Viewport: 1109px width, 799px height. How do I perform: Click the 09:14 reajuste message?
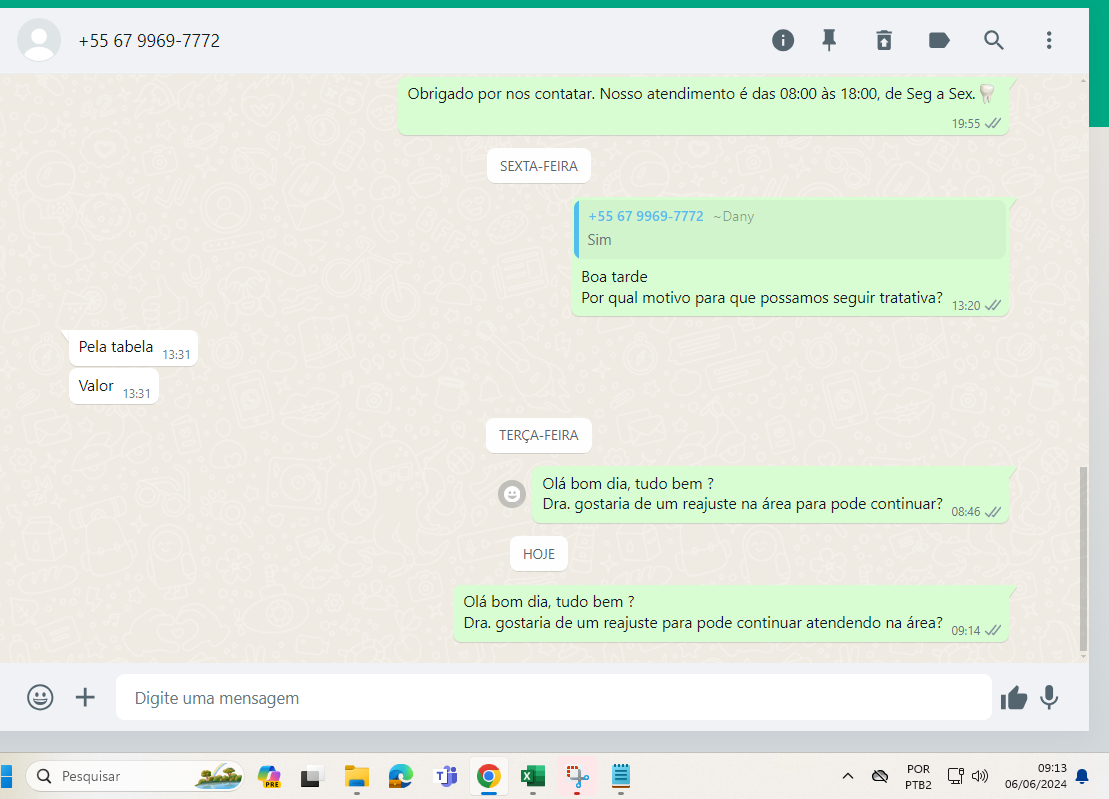[x=731, y=613]
